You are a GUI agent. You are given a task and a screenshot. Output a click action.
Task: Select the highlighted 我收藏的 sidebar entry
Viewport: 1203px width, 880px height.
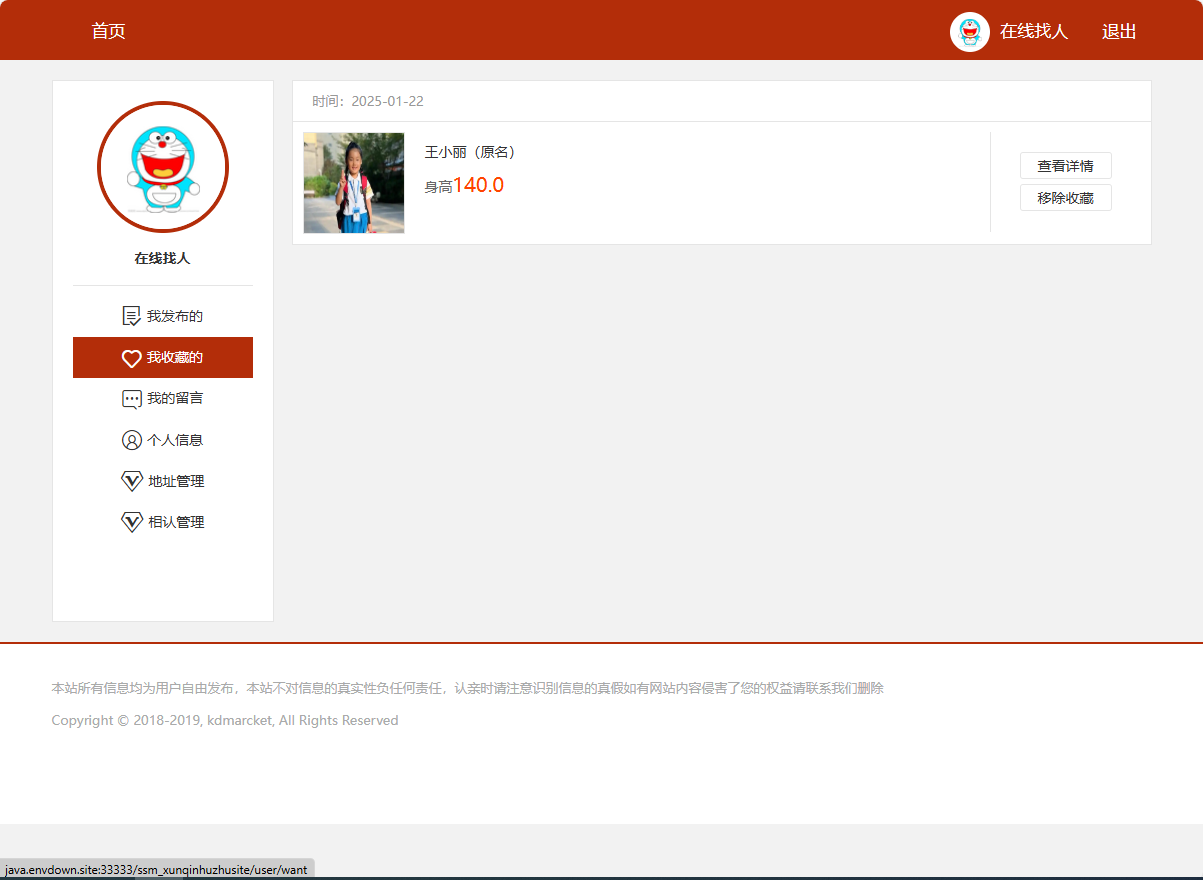[176, 357]
